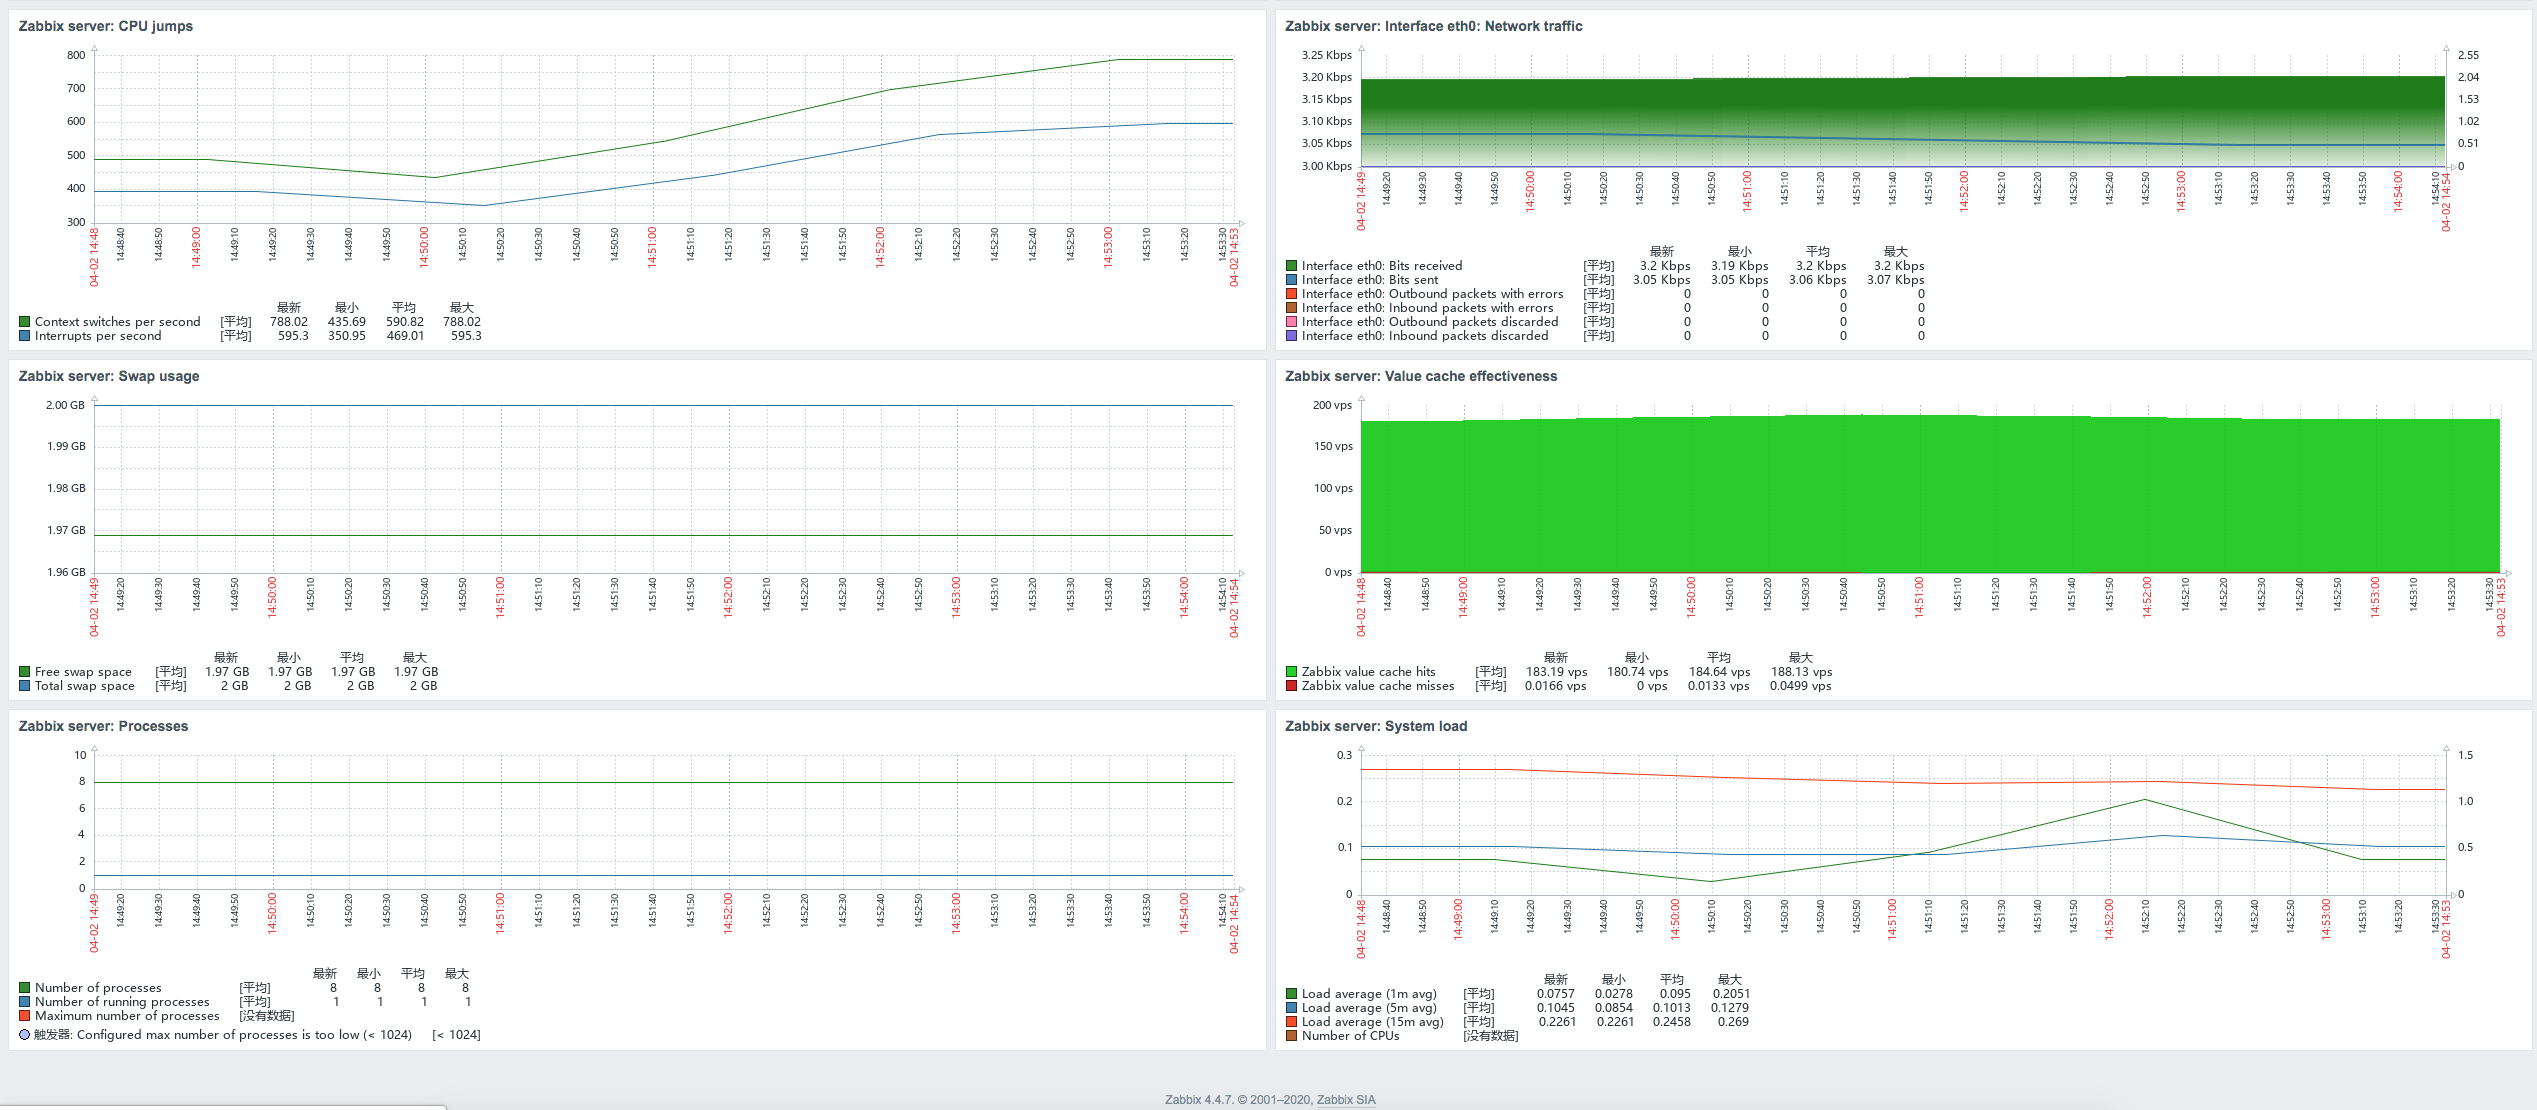Click Load average (1m avg) legend label
The image size is (2537, 1110).
[x=1368, y=994]
